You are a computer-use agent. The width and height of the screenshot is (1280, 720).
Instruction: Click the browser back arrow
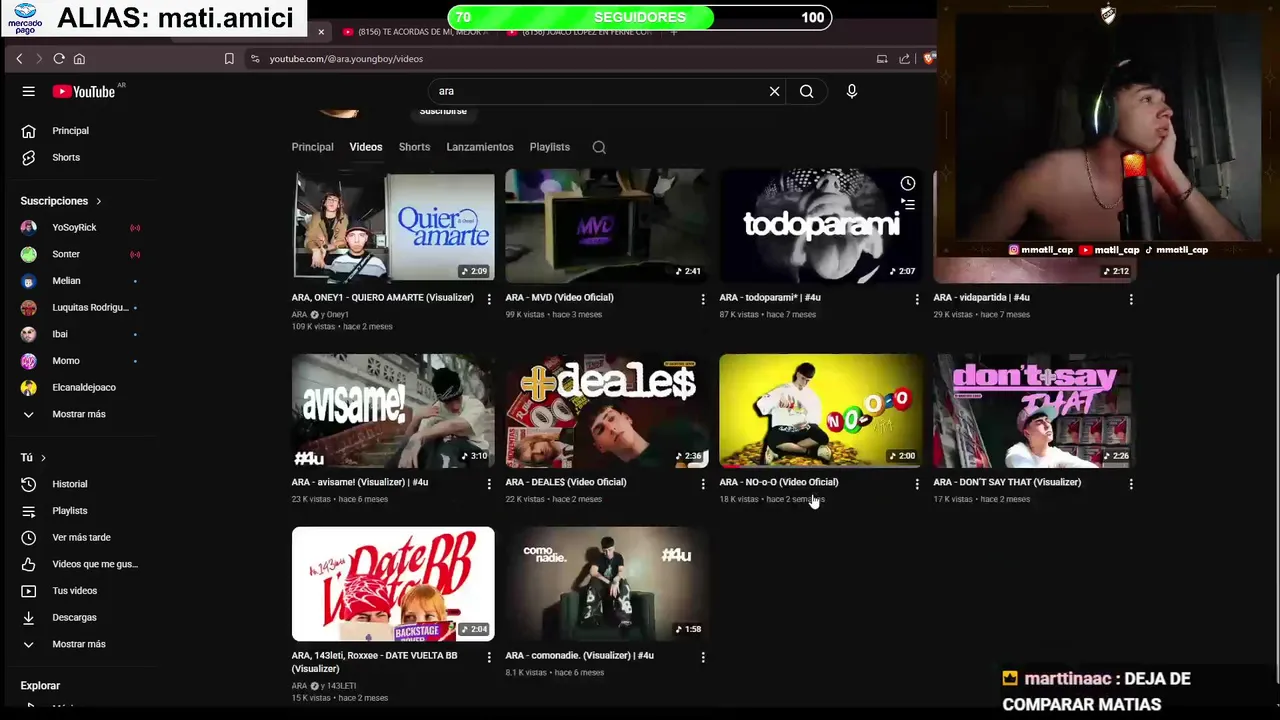(19, 59)
